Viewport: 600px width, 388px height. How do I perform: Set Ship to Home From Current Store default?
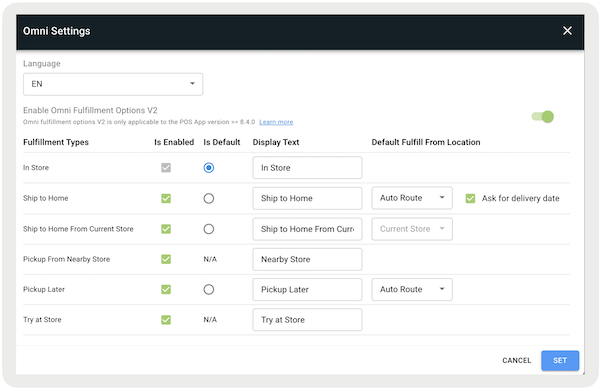209,229
